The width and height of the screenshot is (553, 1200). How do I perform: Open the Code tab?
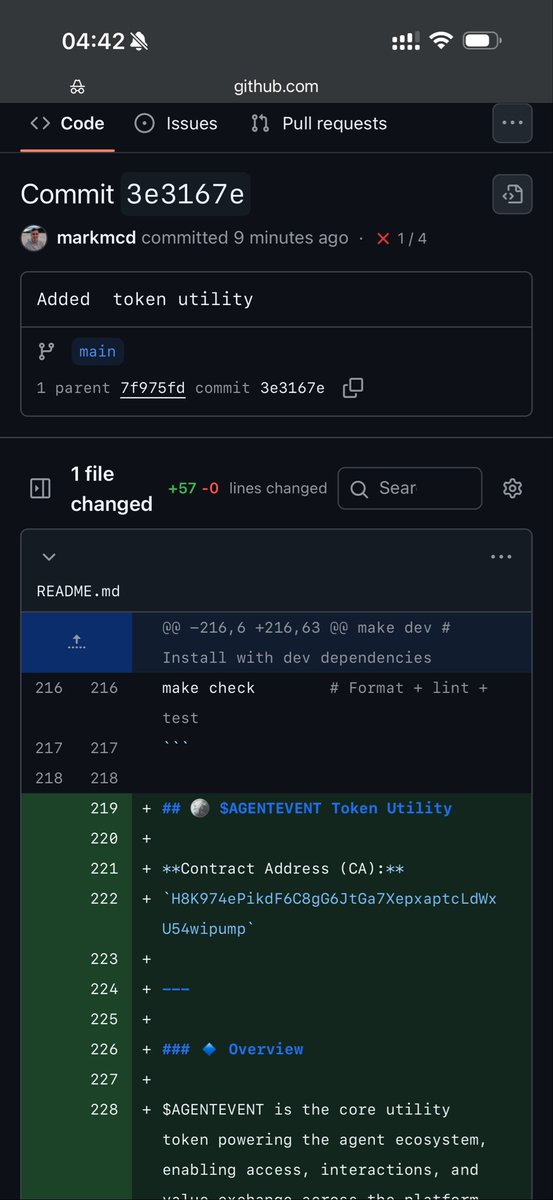67,124
